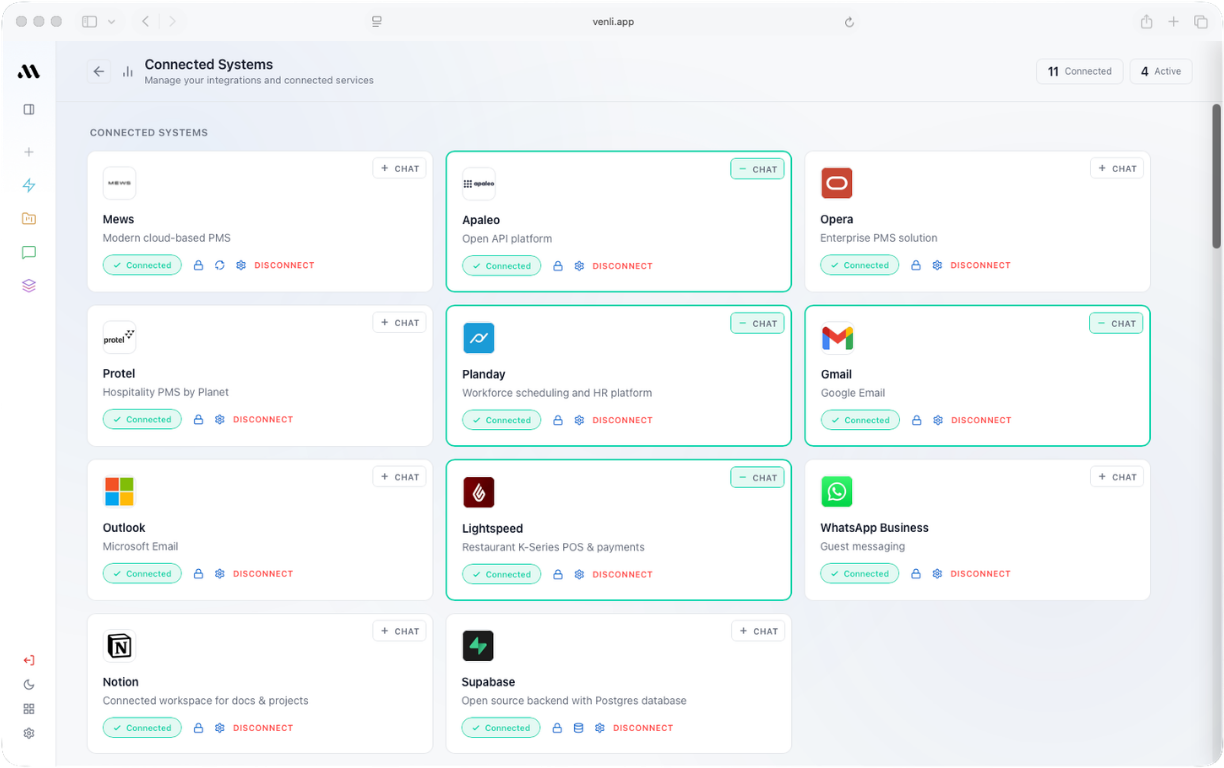Open the green chat bubble sidebar icon
Image resolution: width=1224 pixels, height=768 pixels.
click(x=29, y=252)
